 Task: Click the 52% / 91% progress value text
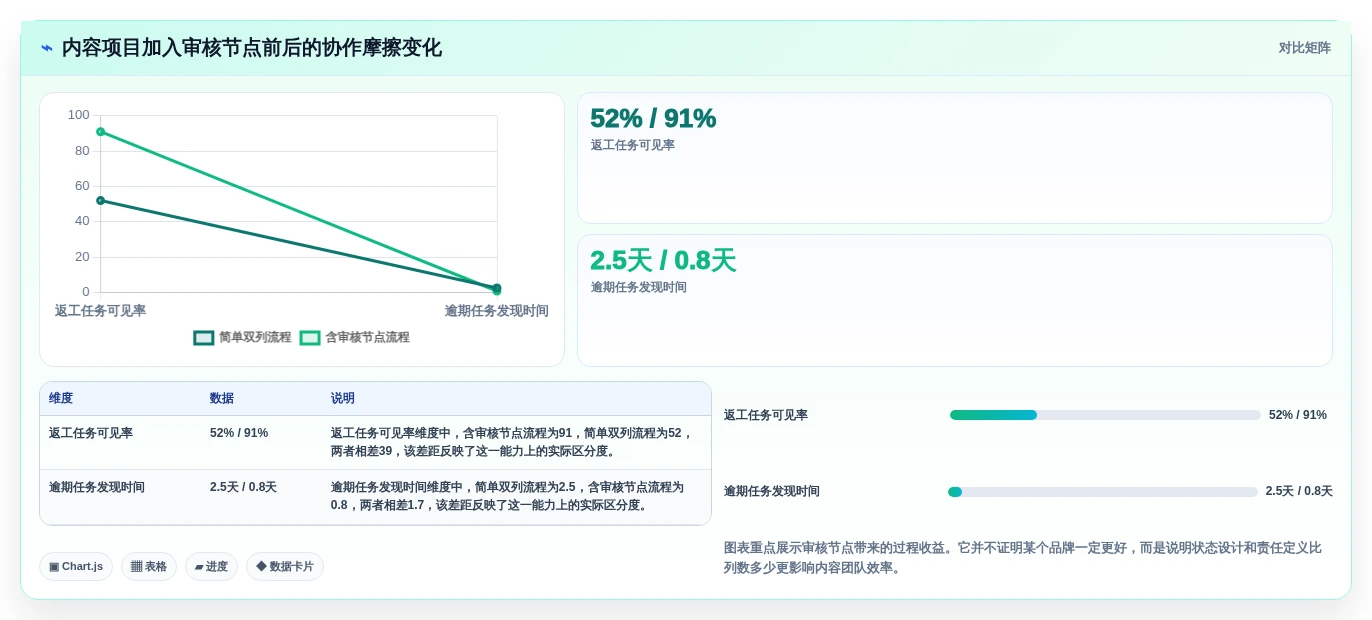[1298, 415]
